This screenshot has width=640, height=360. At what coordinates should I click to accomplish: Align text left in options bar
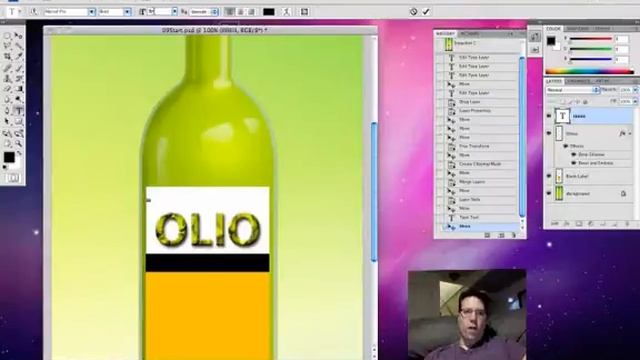230,12
